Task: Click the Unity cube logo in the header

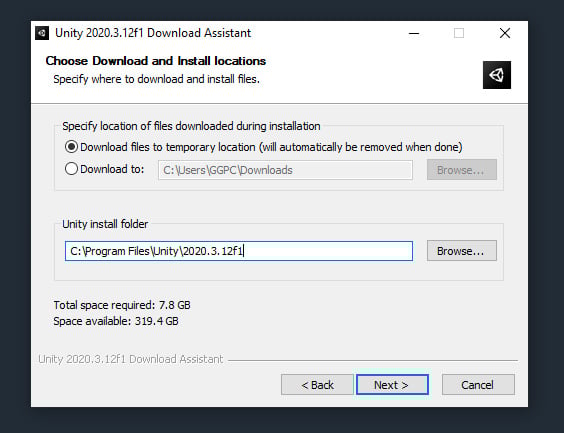Action: (497, 75)
